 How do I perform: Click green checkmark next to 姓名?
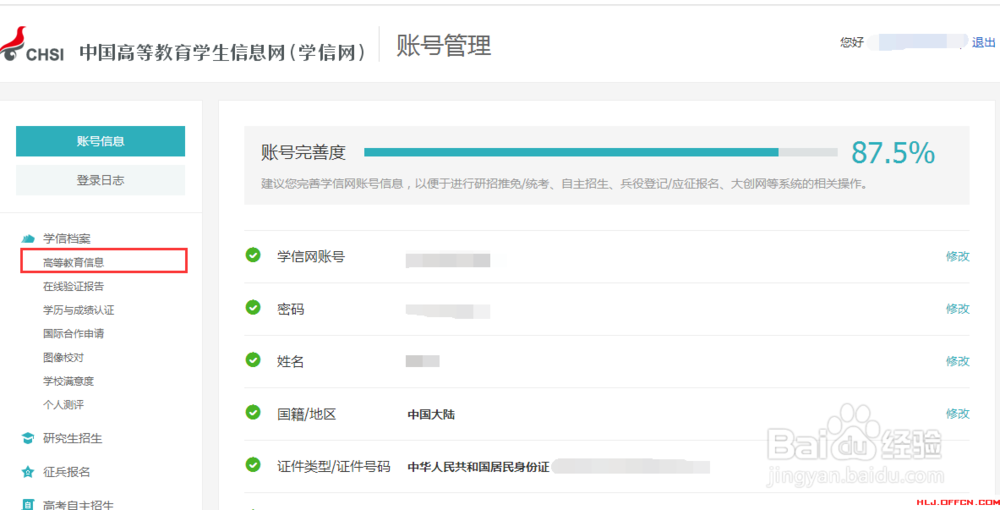tap(253, 360)
